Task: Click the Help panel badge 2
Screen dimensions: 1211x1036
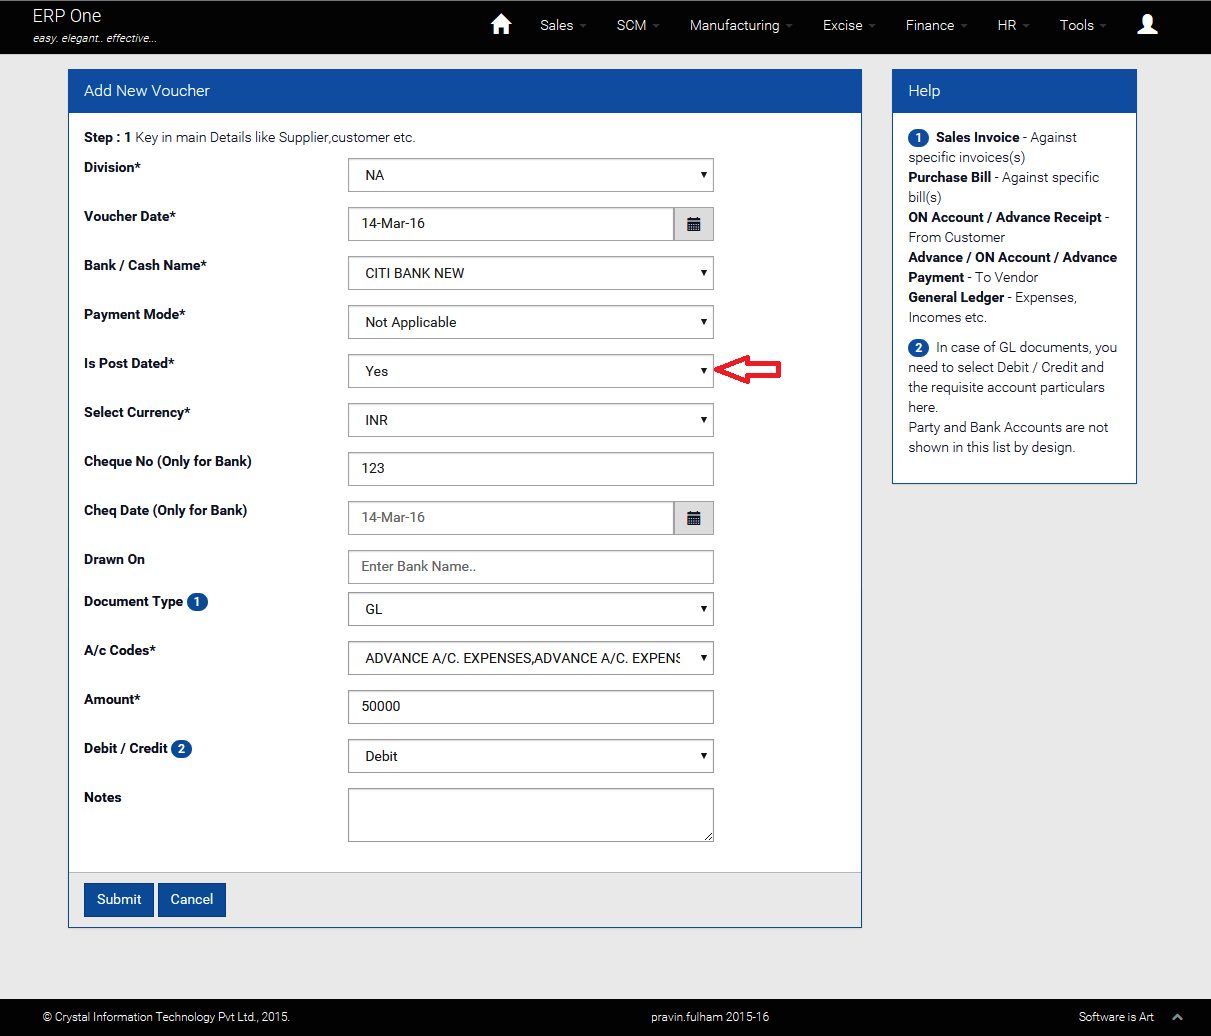Action: click(918, 348)
